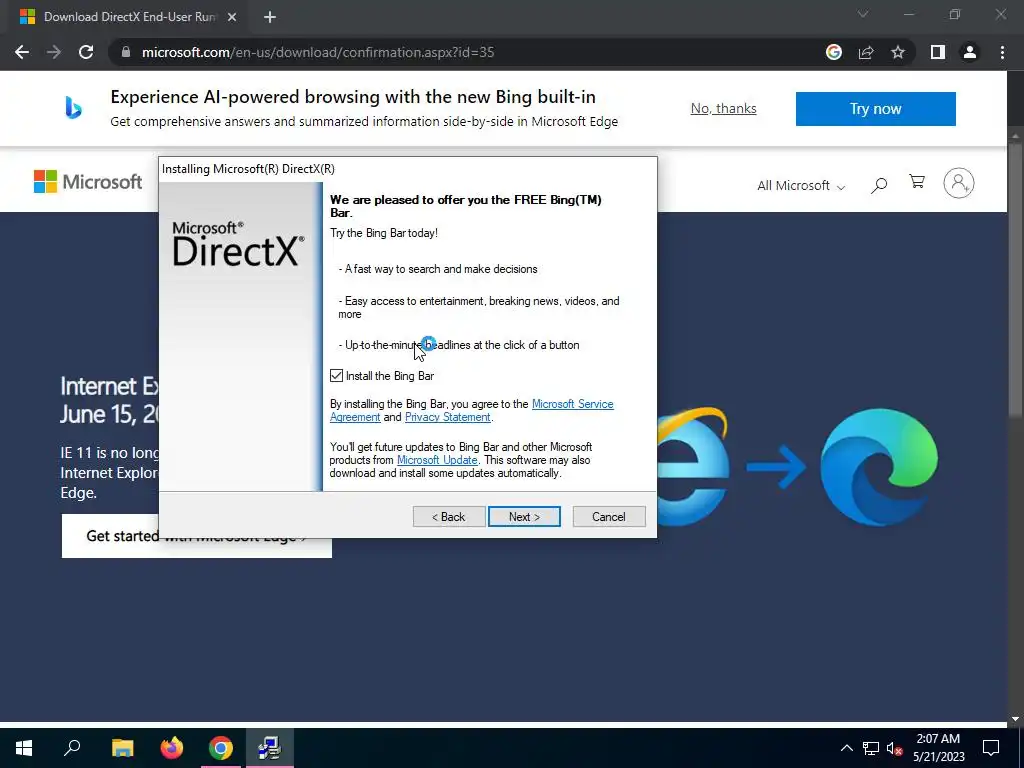This screenshot has height=768, width=1024.
Task: Click the network tray icon
Action: tap(871, 748)
